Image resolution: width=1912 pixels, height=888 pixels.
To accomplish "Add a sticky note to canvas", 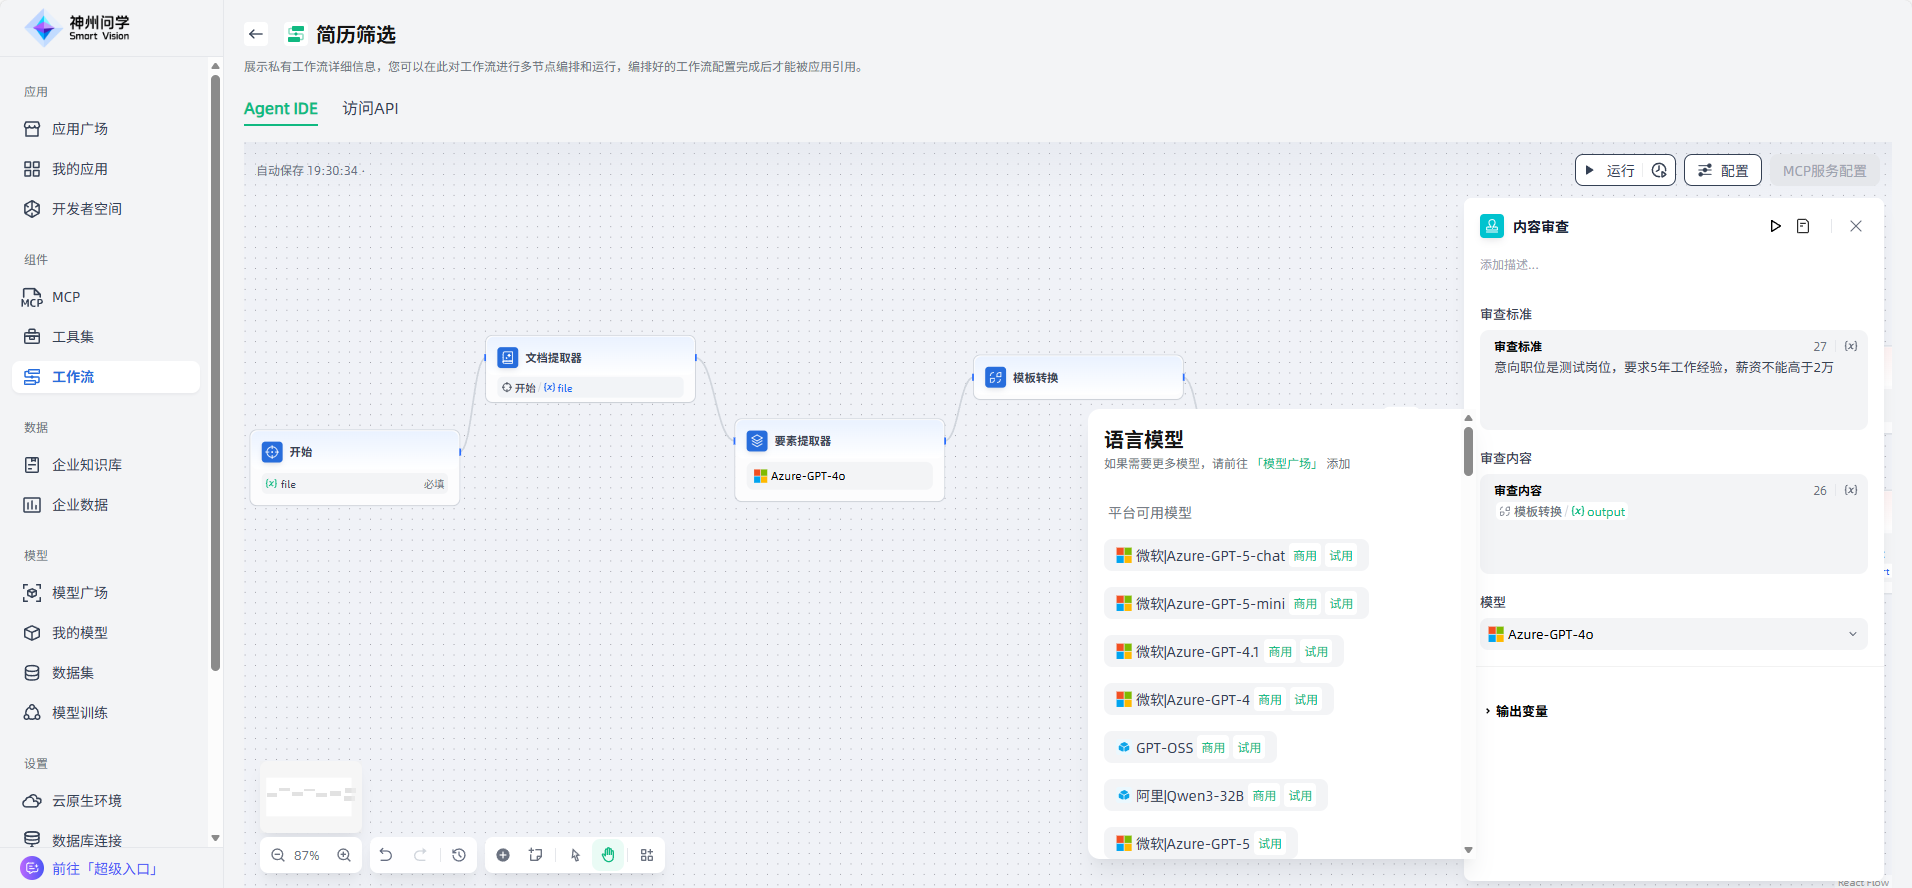I will point(536,855).
